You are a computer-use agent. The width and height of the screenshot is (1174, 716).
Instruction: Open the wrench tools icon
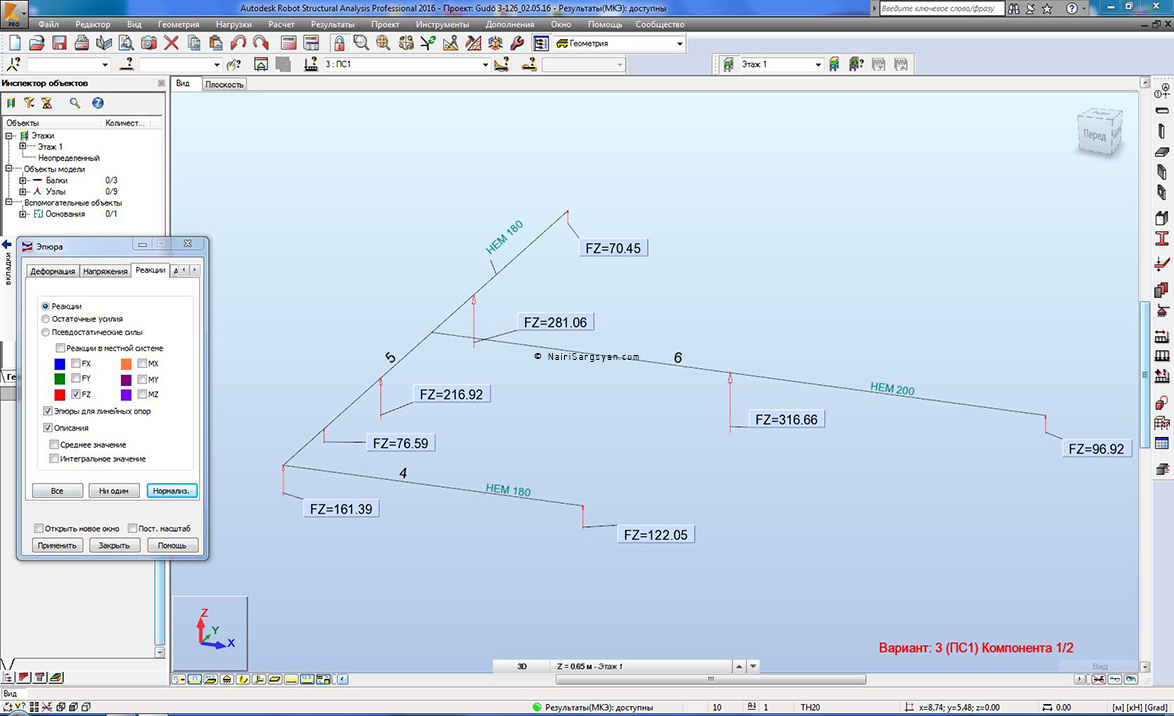coord(517,43)
